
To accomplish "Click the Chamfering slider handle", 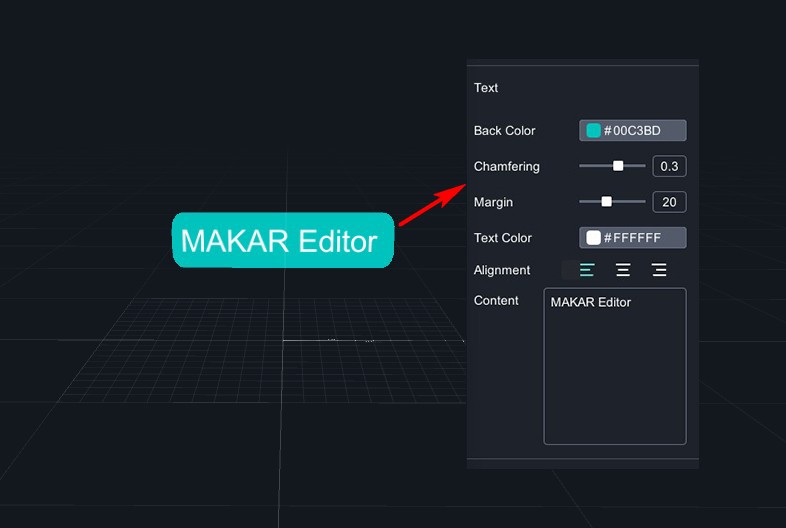I will (618, 166).
